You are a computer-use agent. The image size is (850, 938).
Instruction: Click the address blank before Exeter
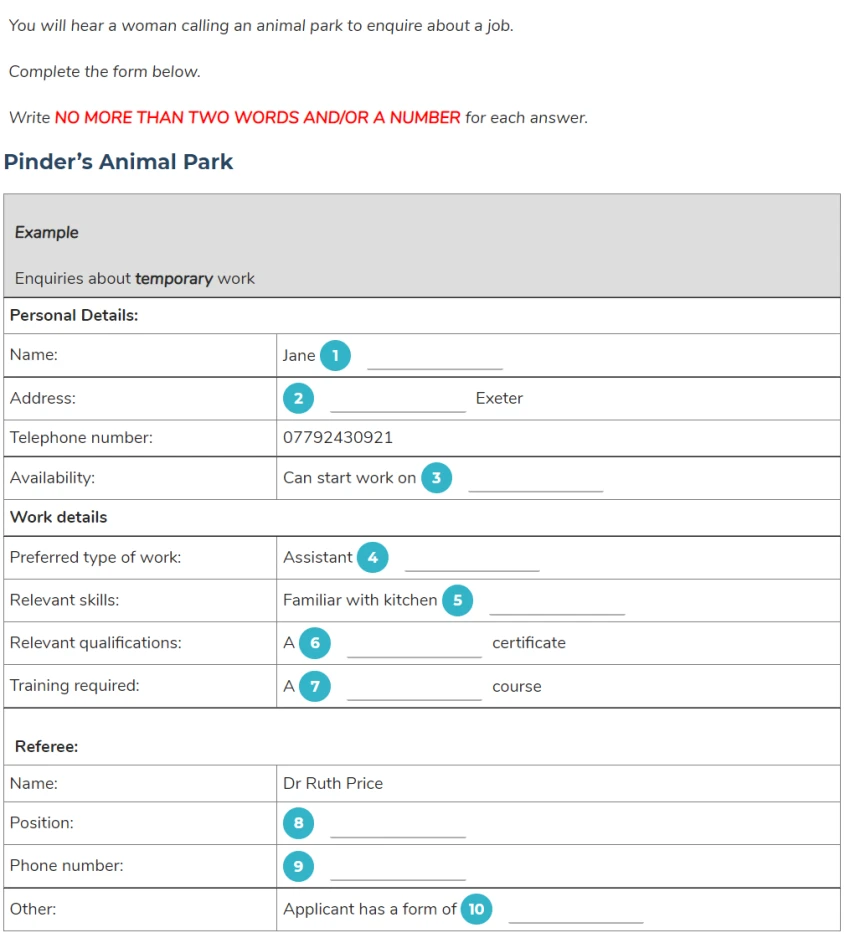[398, 404]
